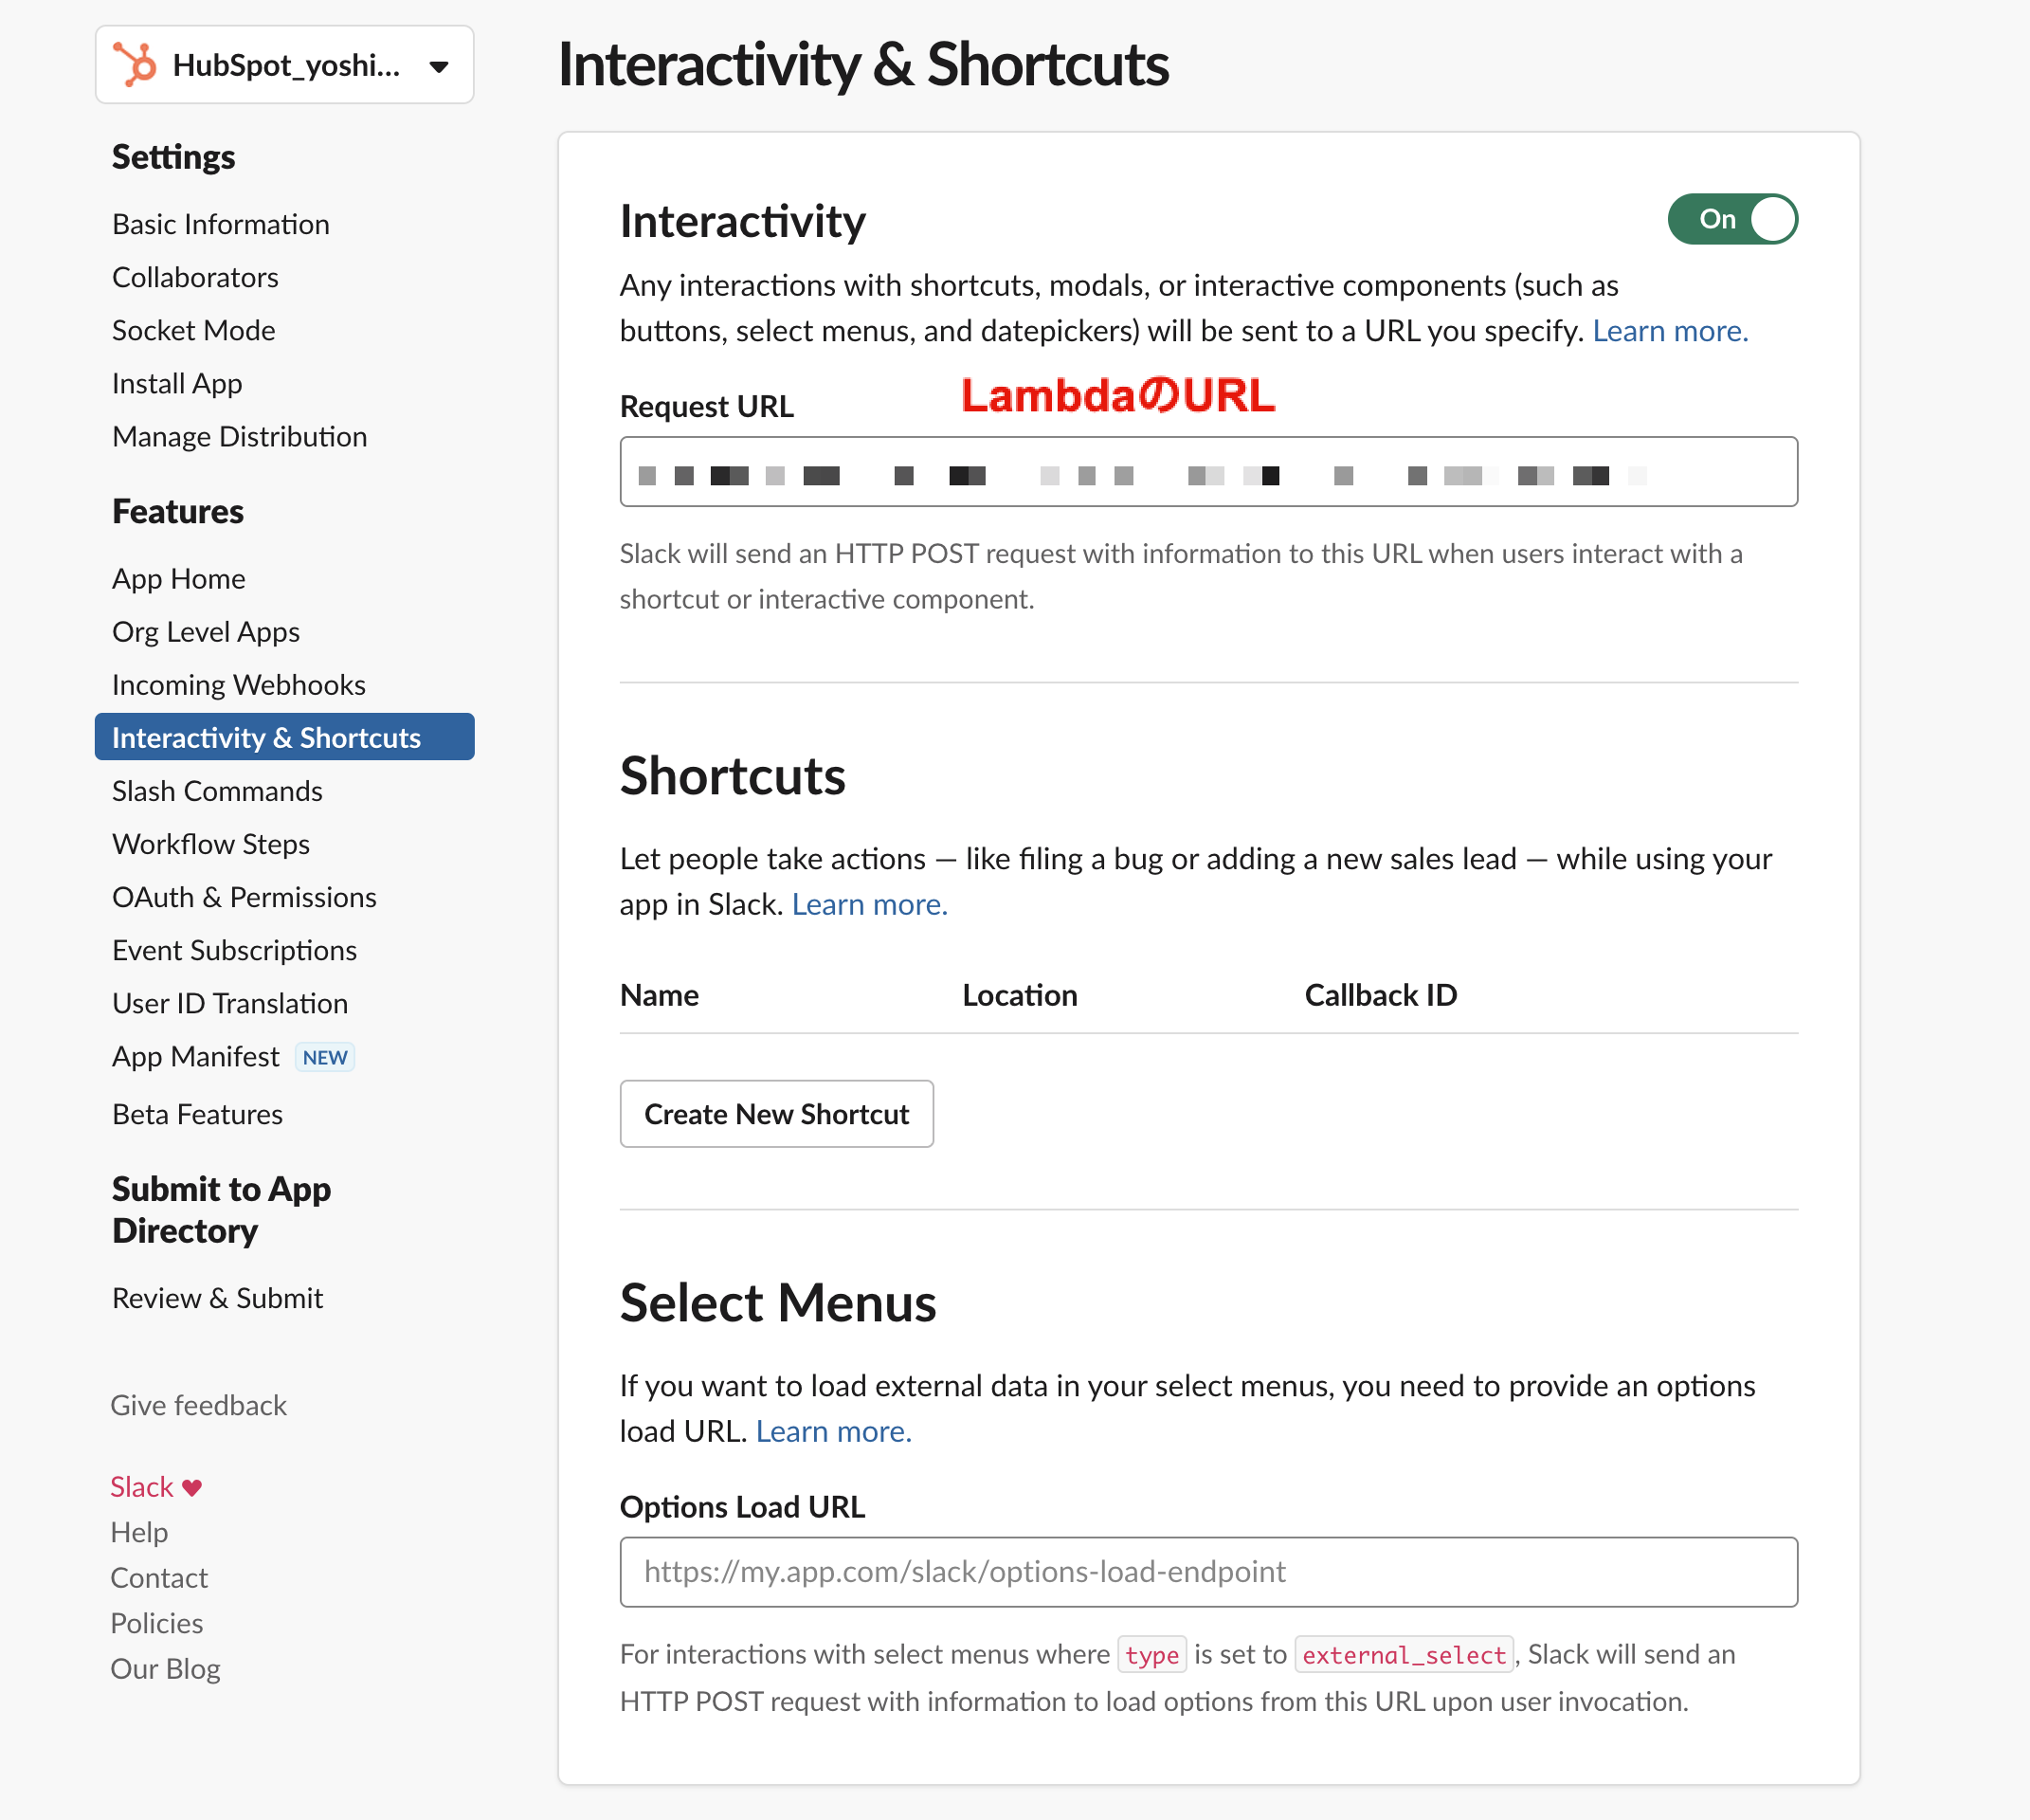
Task: Click the Create New Shortcut button
Action: 776,1113
